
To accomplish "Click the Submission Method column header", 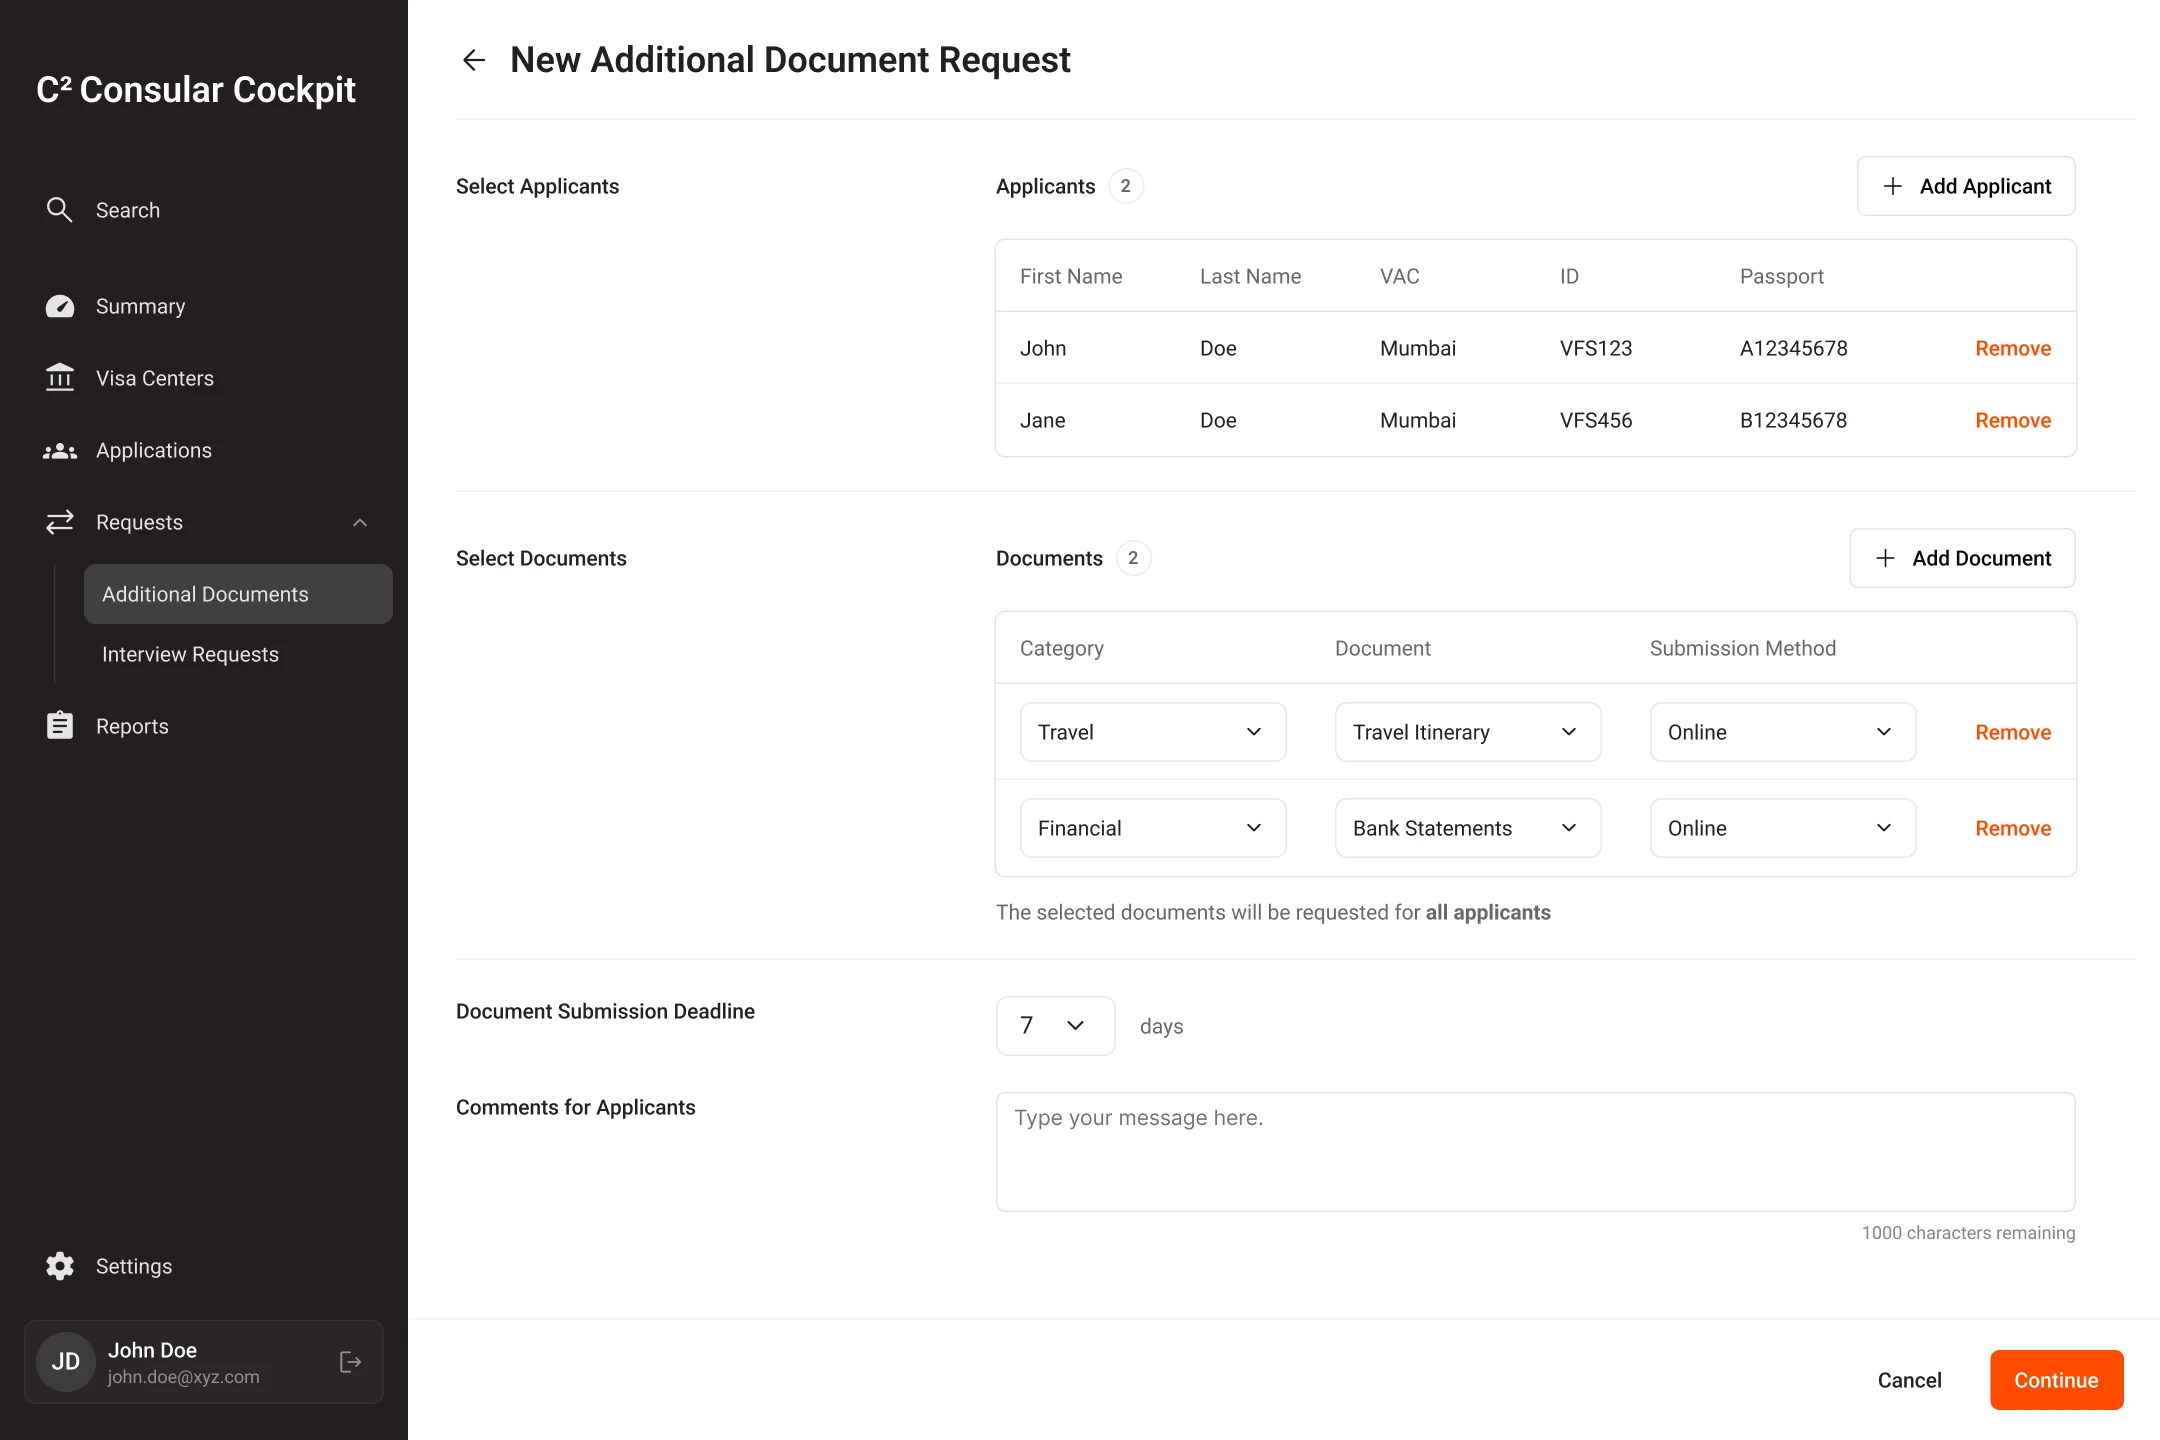I will pos(1743,648).
